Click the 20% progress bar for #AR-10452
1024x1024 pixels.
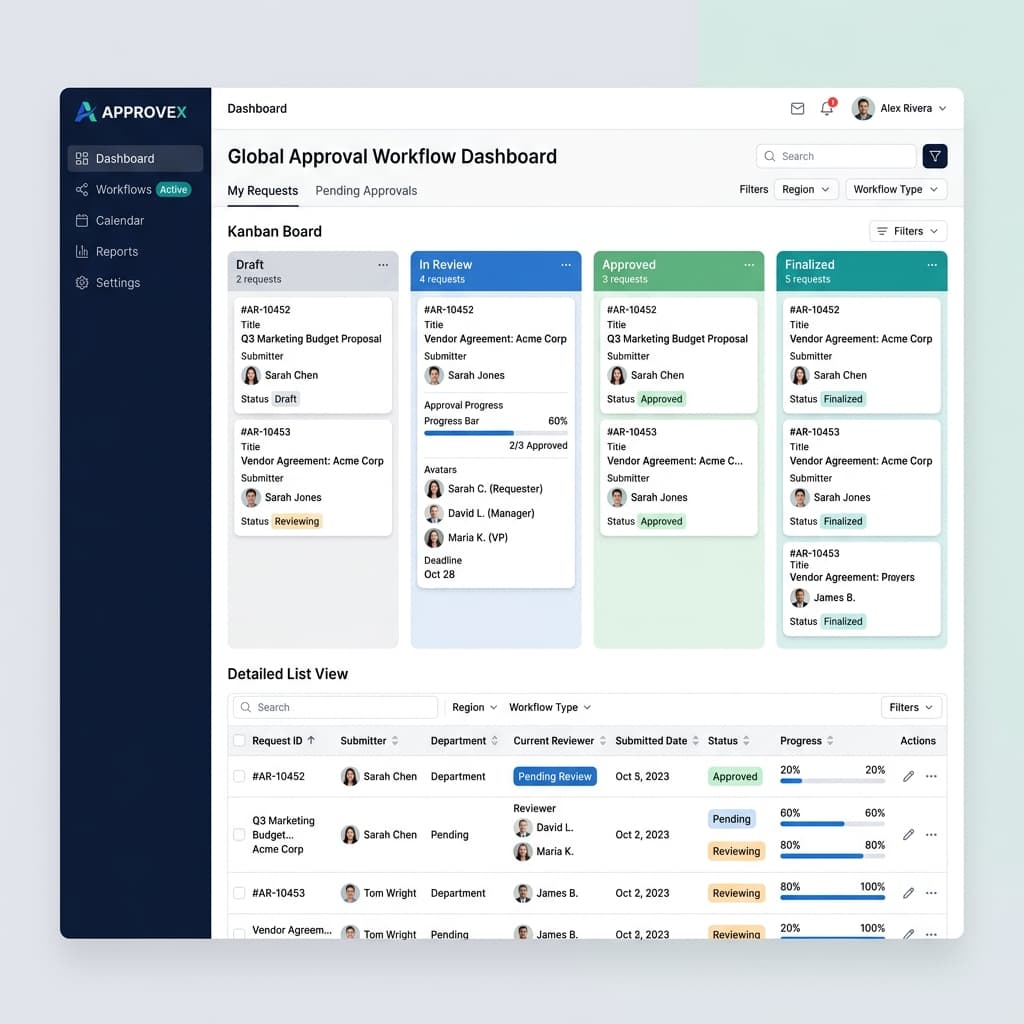tap(833, 781)
